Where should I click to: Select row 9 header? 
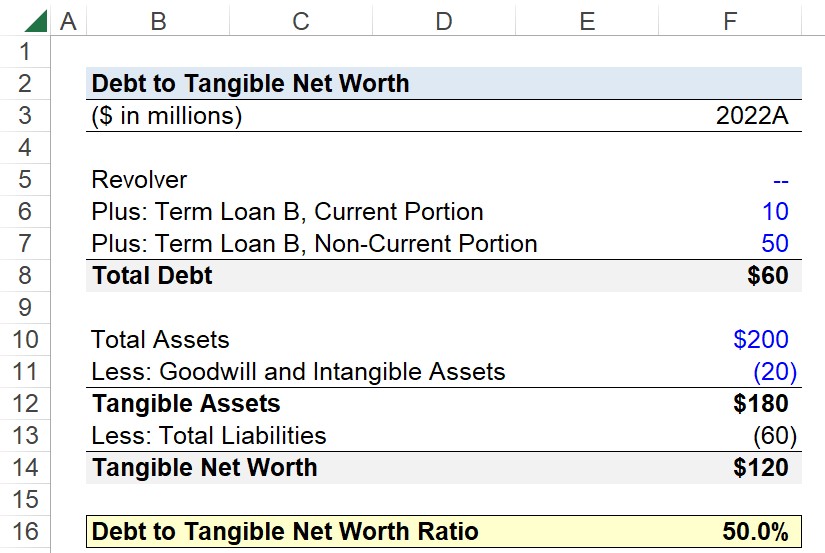[25, 307]
